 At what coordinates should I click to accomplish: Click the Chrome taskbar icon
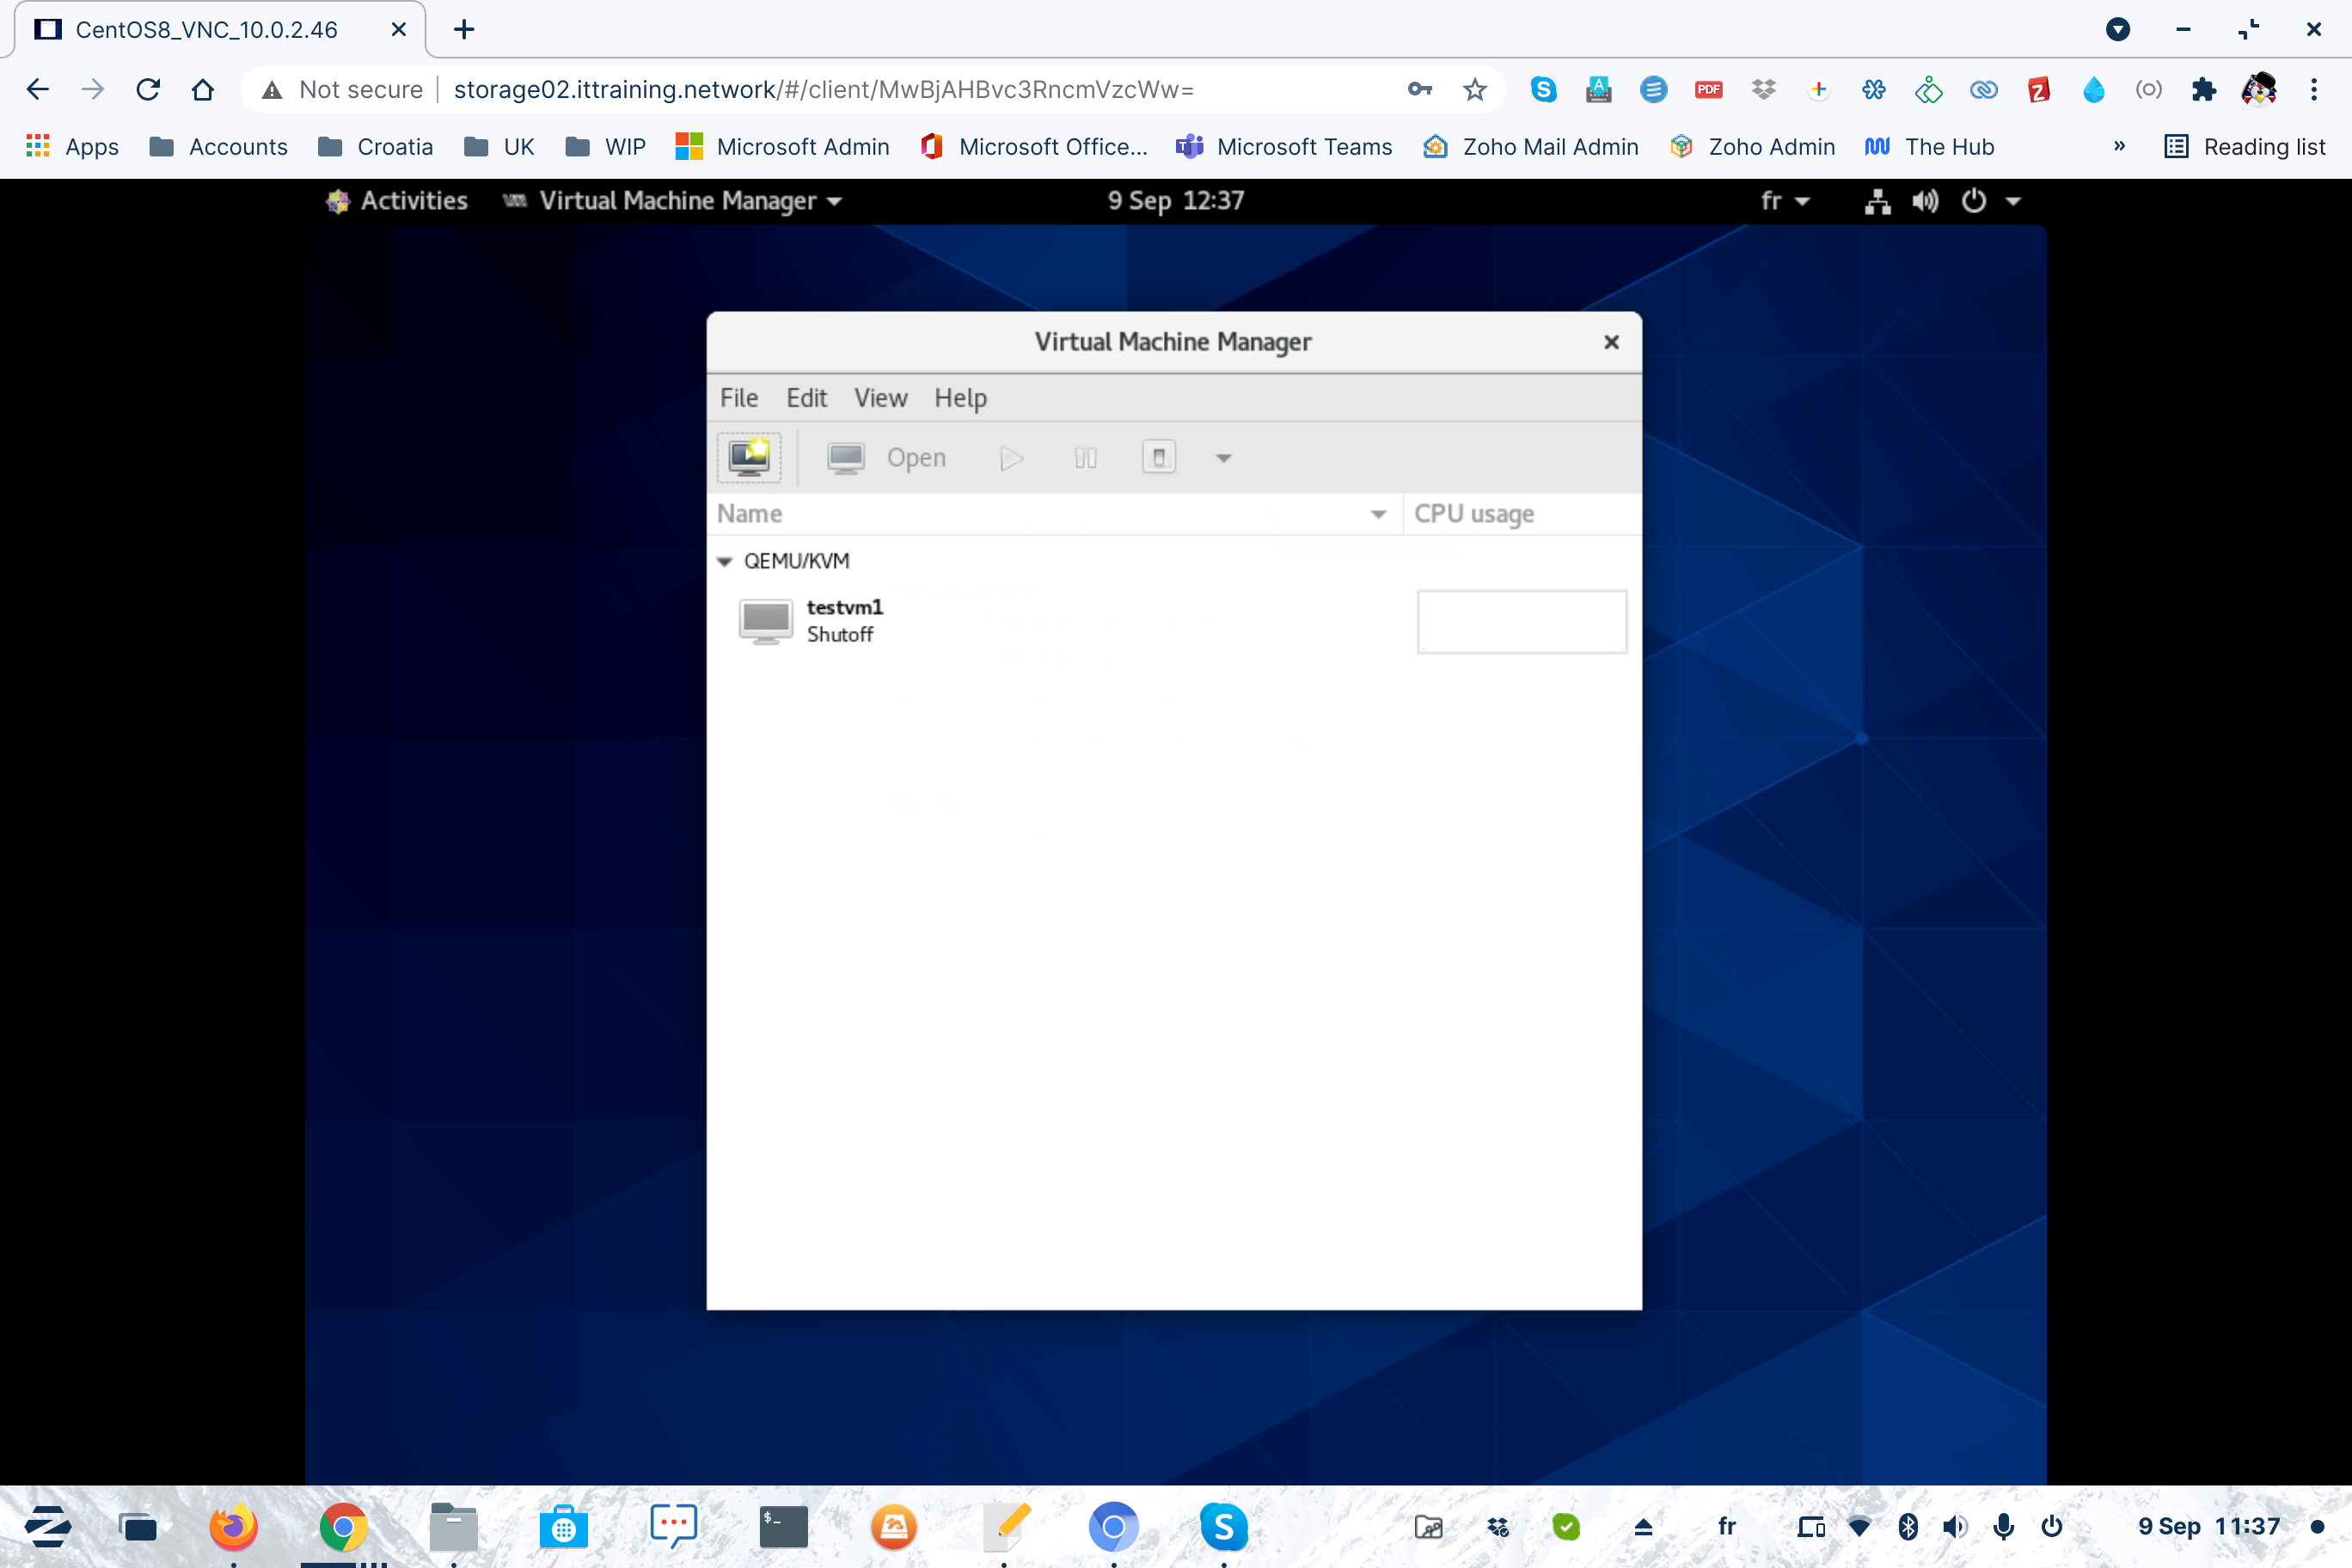click(343, 1526)
